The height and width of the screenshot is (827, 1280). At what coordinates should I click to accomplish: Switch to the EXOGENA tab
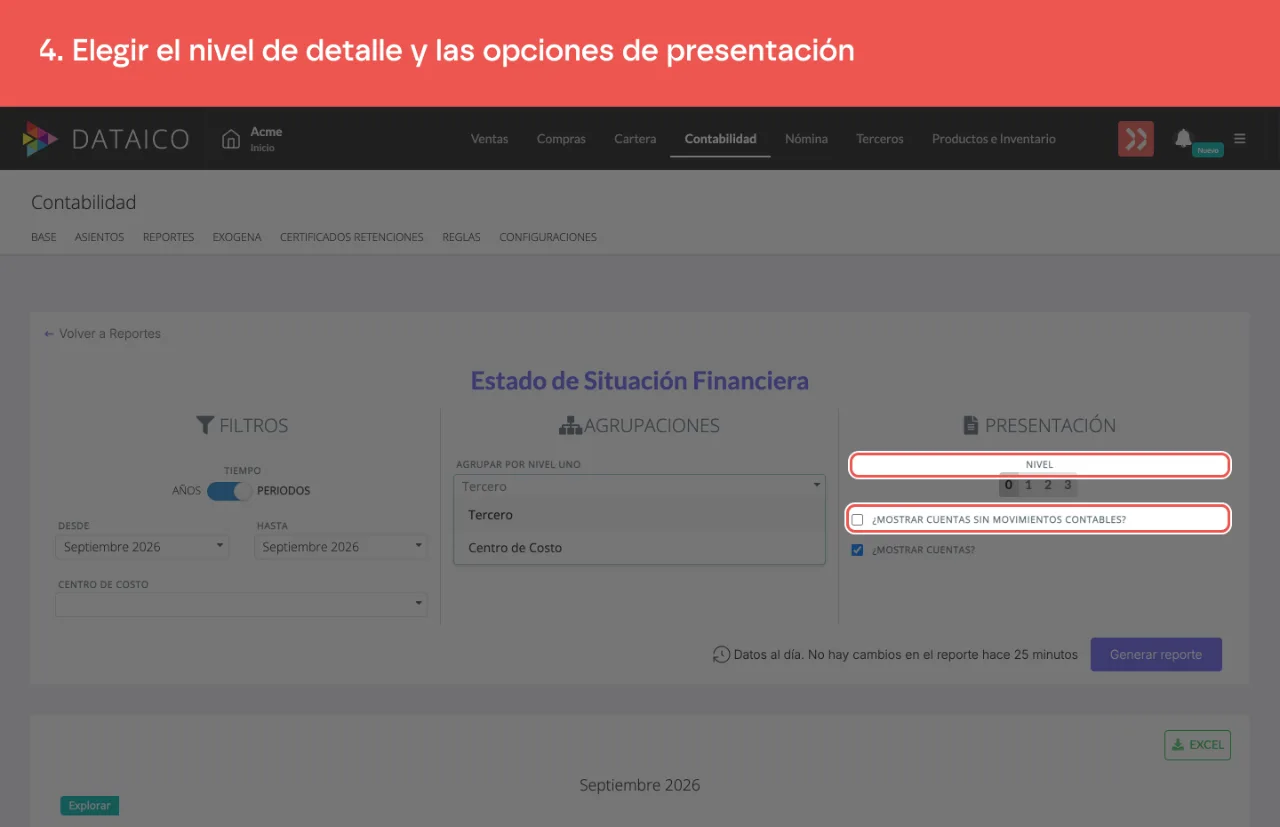(237, 238)
